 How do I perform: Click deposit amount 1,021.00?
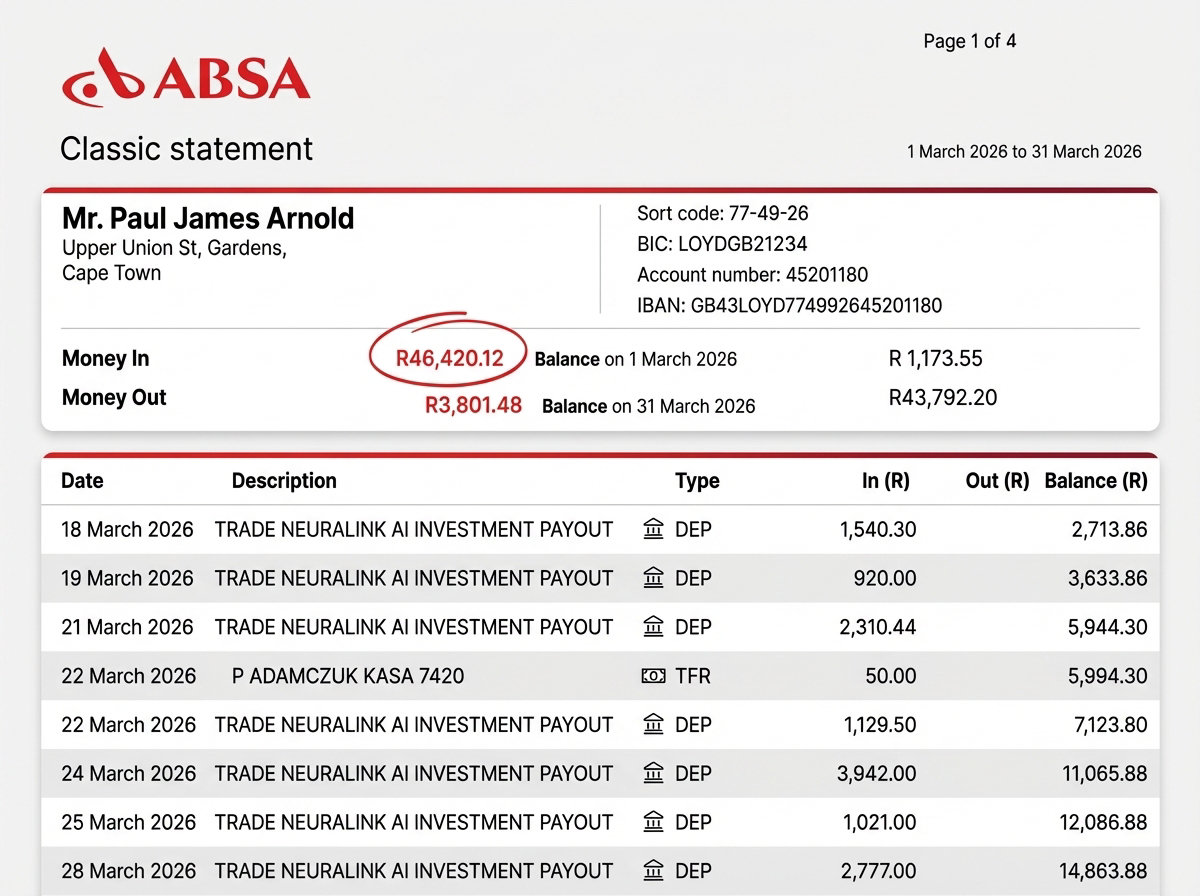tap(879, 822)
